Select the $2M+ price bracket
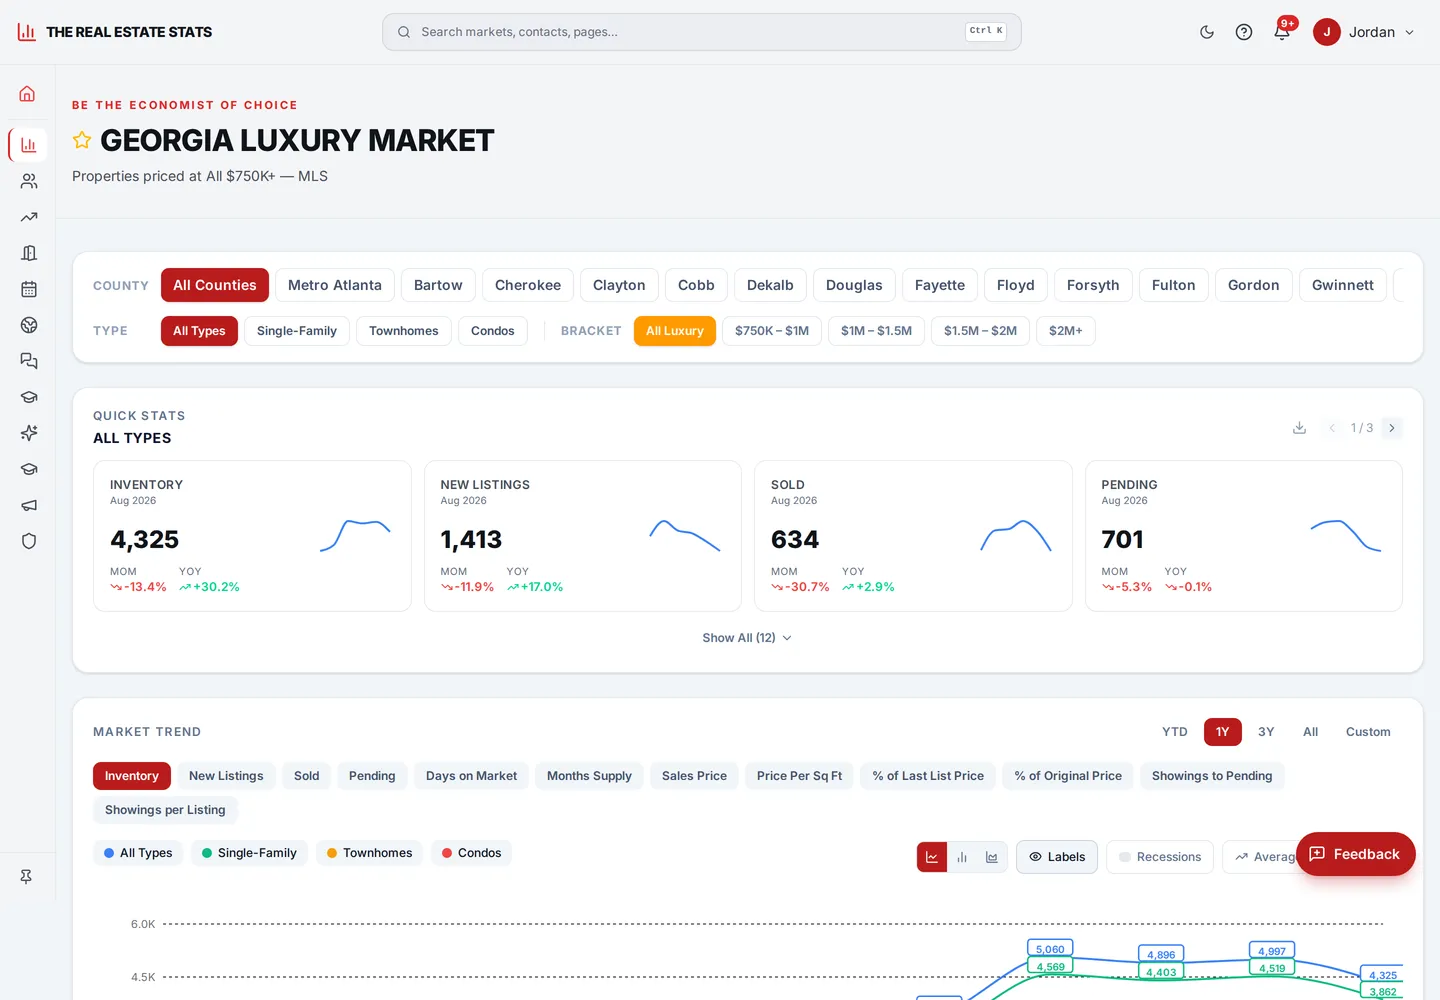 pyautogui.click(x=1066, y=331)
